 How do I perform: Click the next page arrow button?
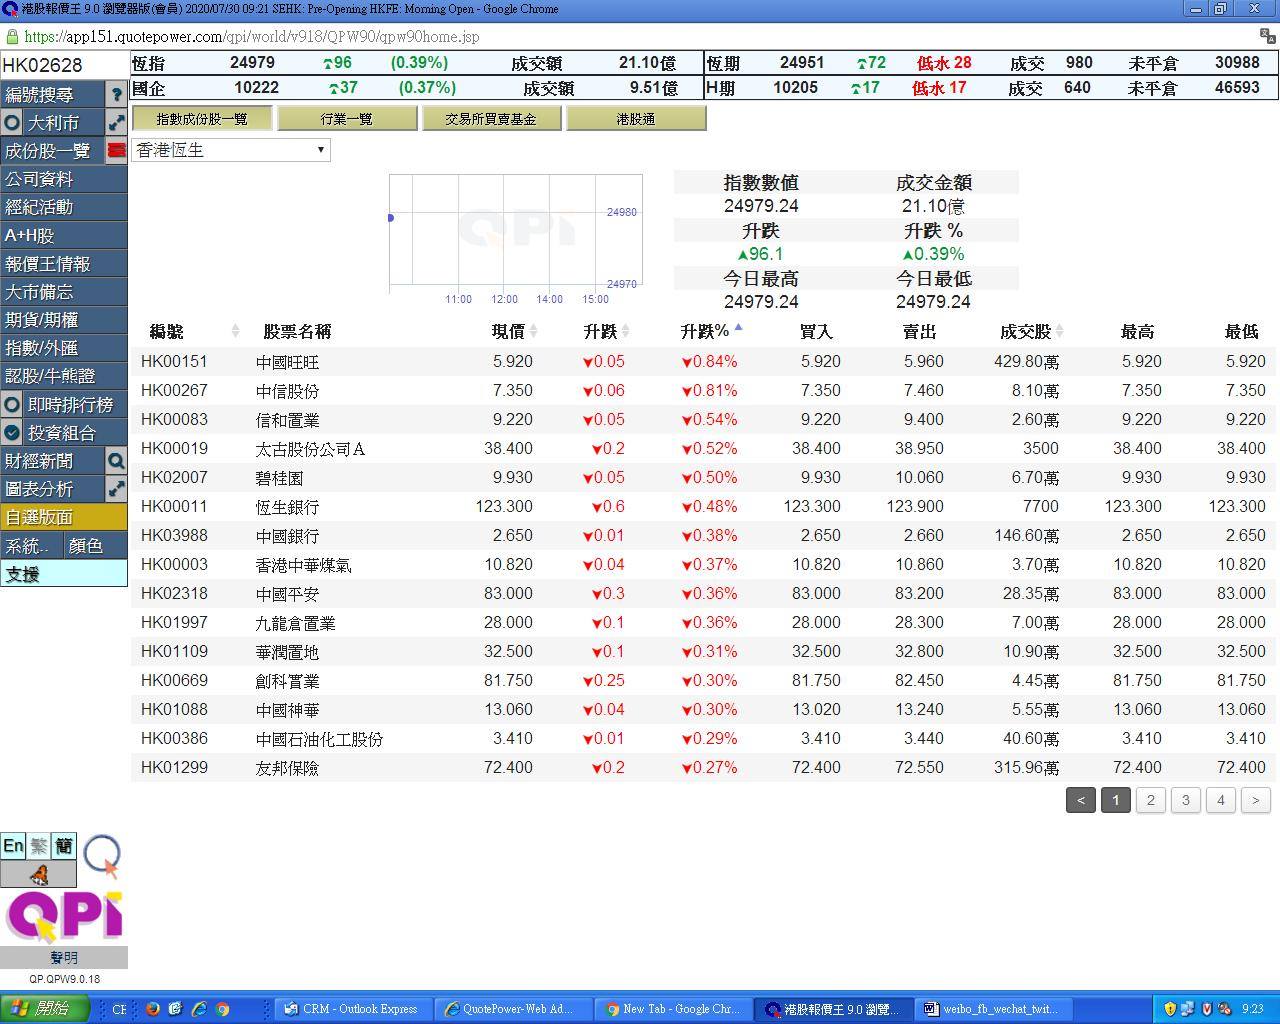1256,800
